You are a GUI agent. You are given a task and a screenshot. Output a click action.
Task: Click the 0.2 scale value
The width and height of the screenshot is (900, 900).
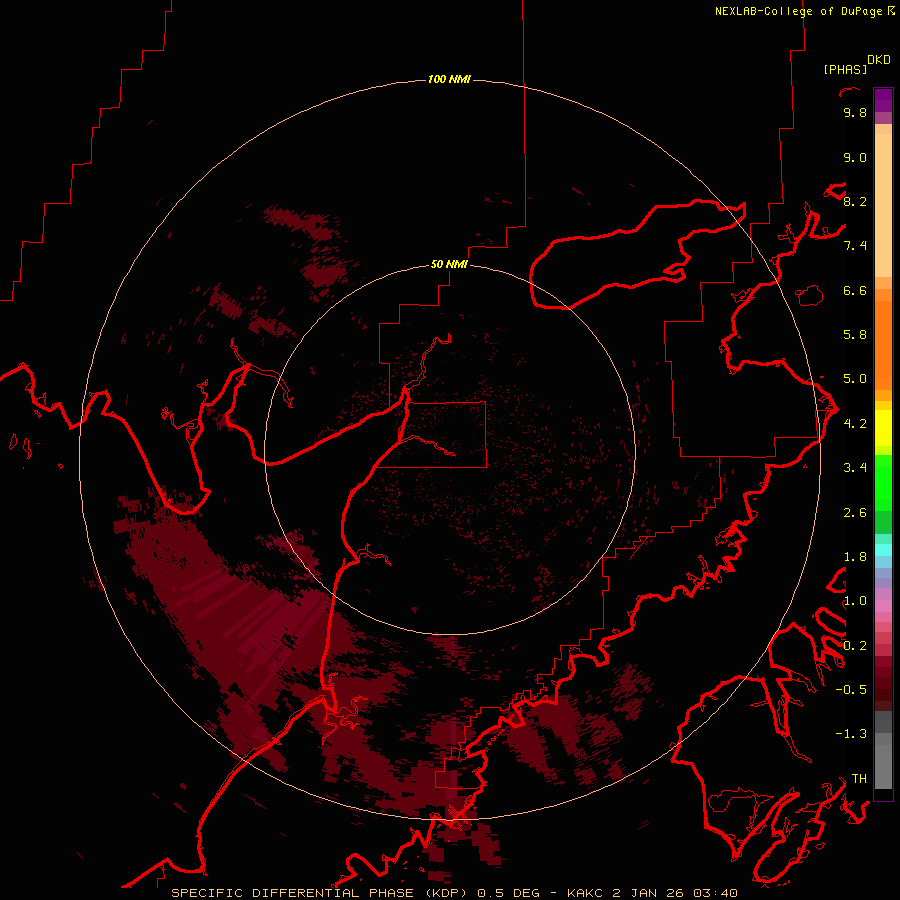point(855,646)
